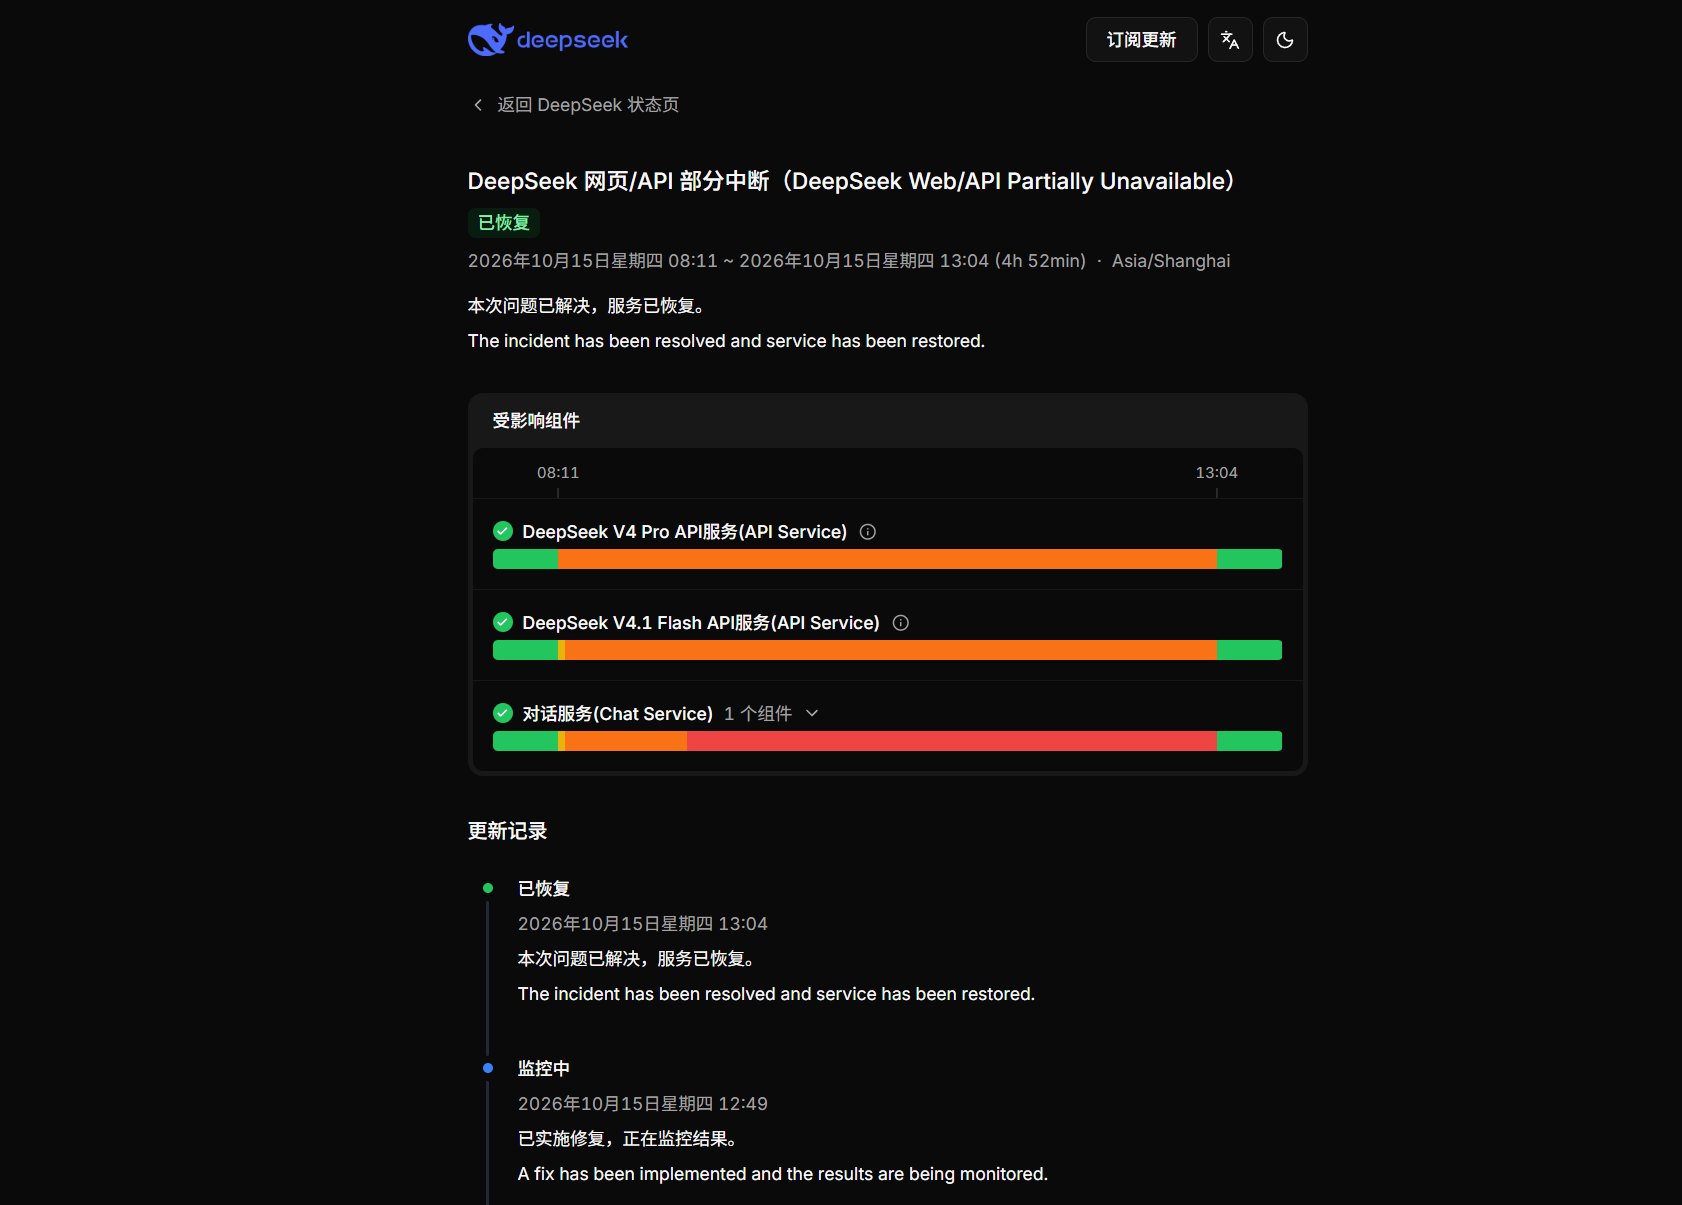
Task: Click green check icon for 对话服务 Chat Service
Action: (503, 713)
